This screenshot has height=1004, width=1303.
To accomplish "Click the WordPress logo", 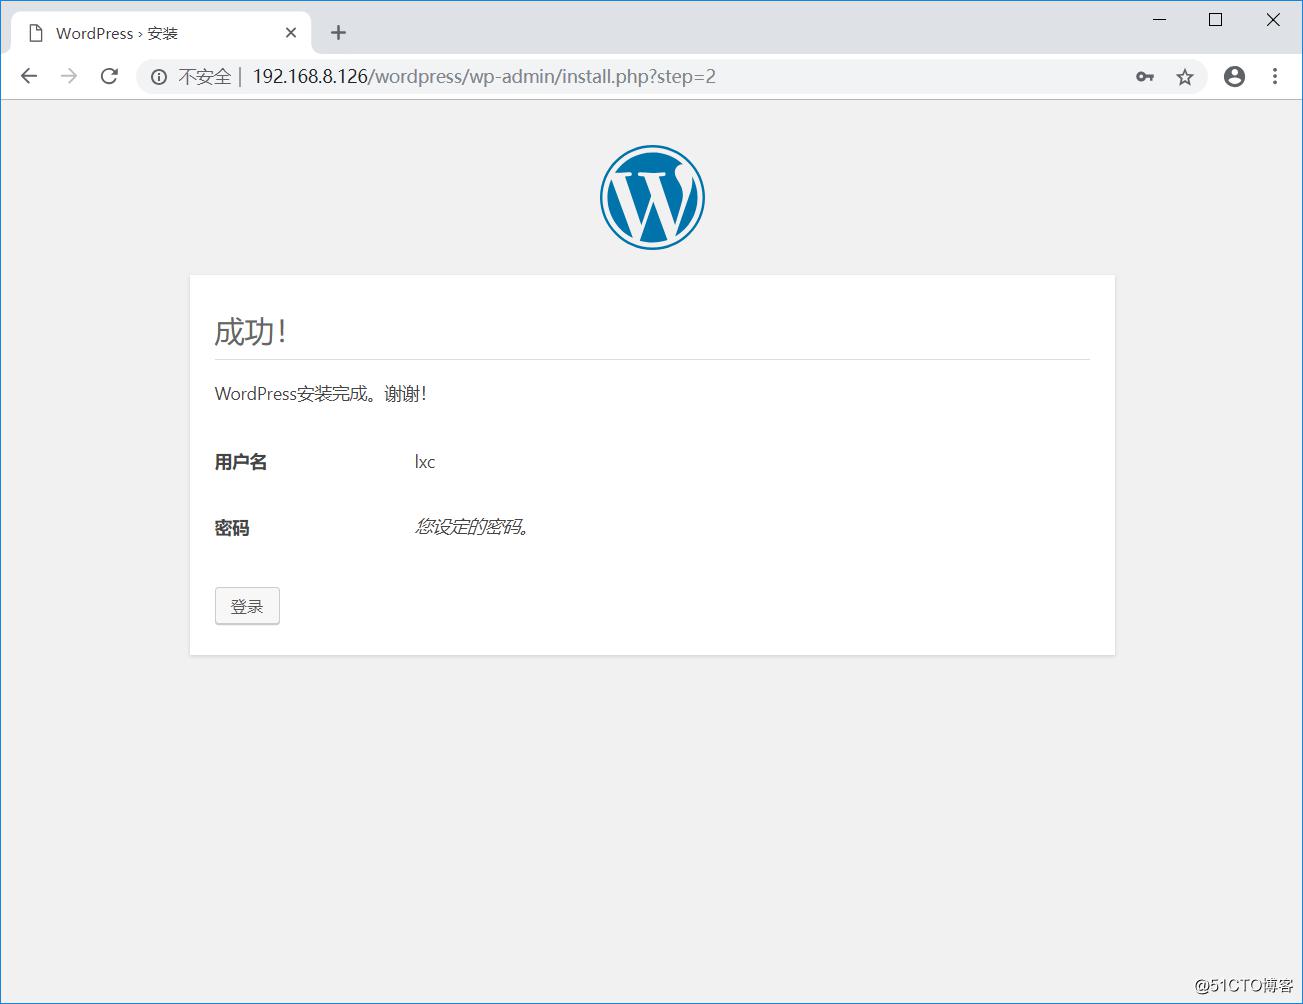I will [x=652, y=197].
